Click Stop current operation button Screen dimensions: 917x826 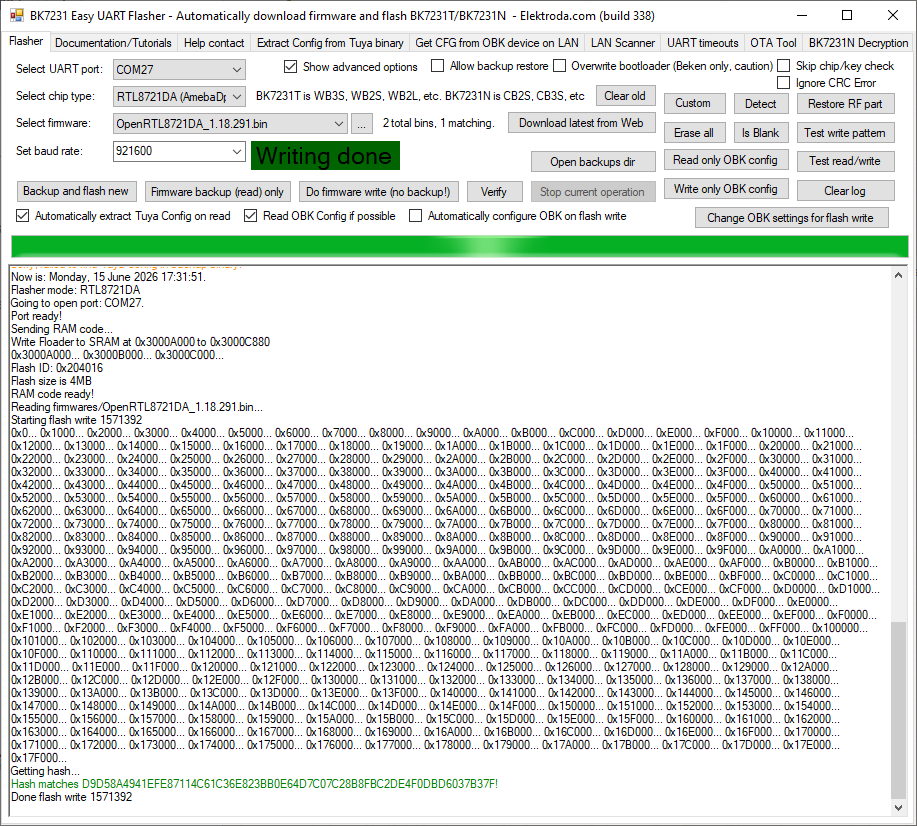[x=592, y=192]
